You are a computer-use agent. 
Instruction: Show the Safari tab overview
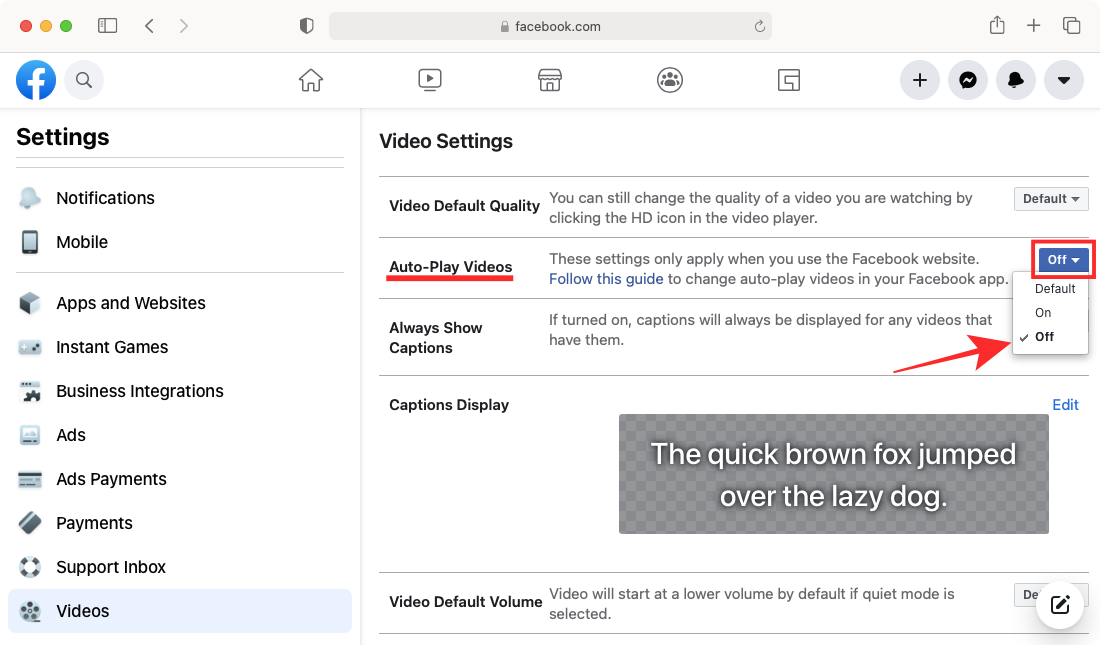(1071, 26)
